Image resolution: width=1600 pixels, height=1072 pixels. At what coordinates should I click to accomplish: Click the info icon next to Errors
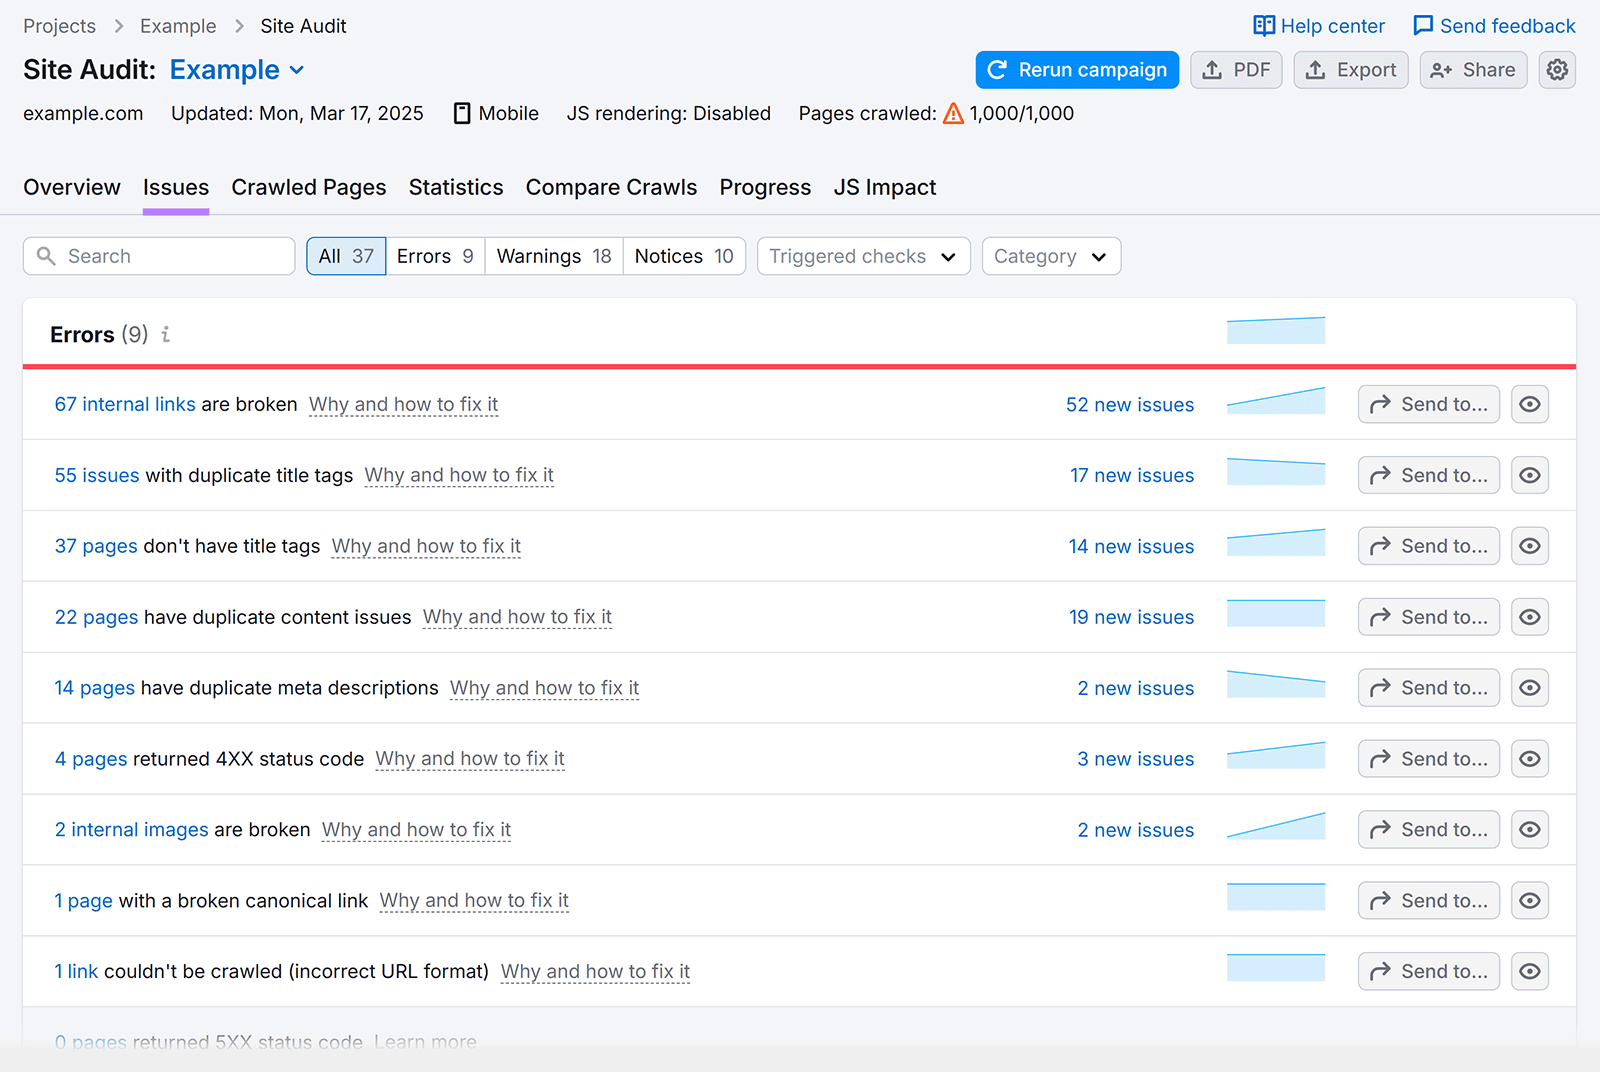(x=165, y=335)
